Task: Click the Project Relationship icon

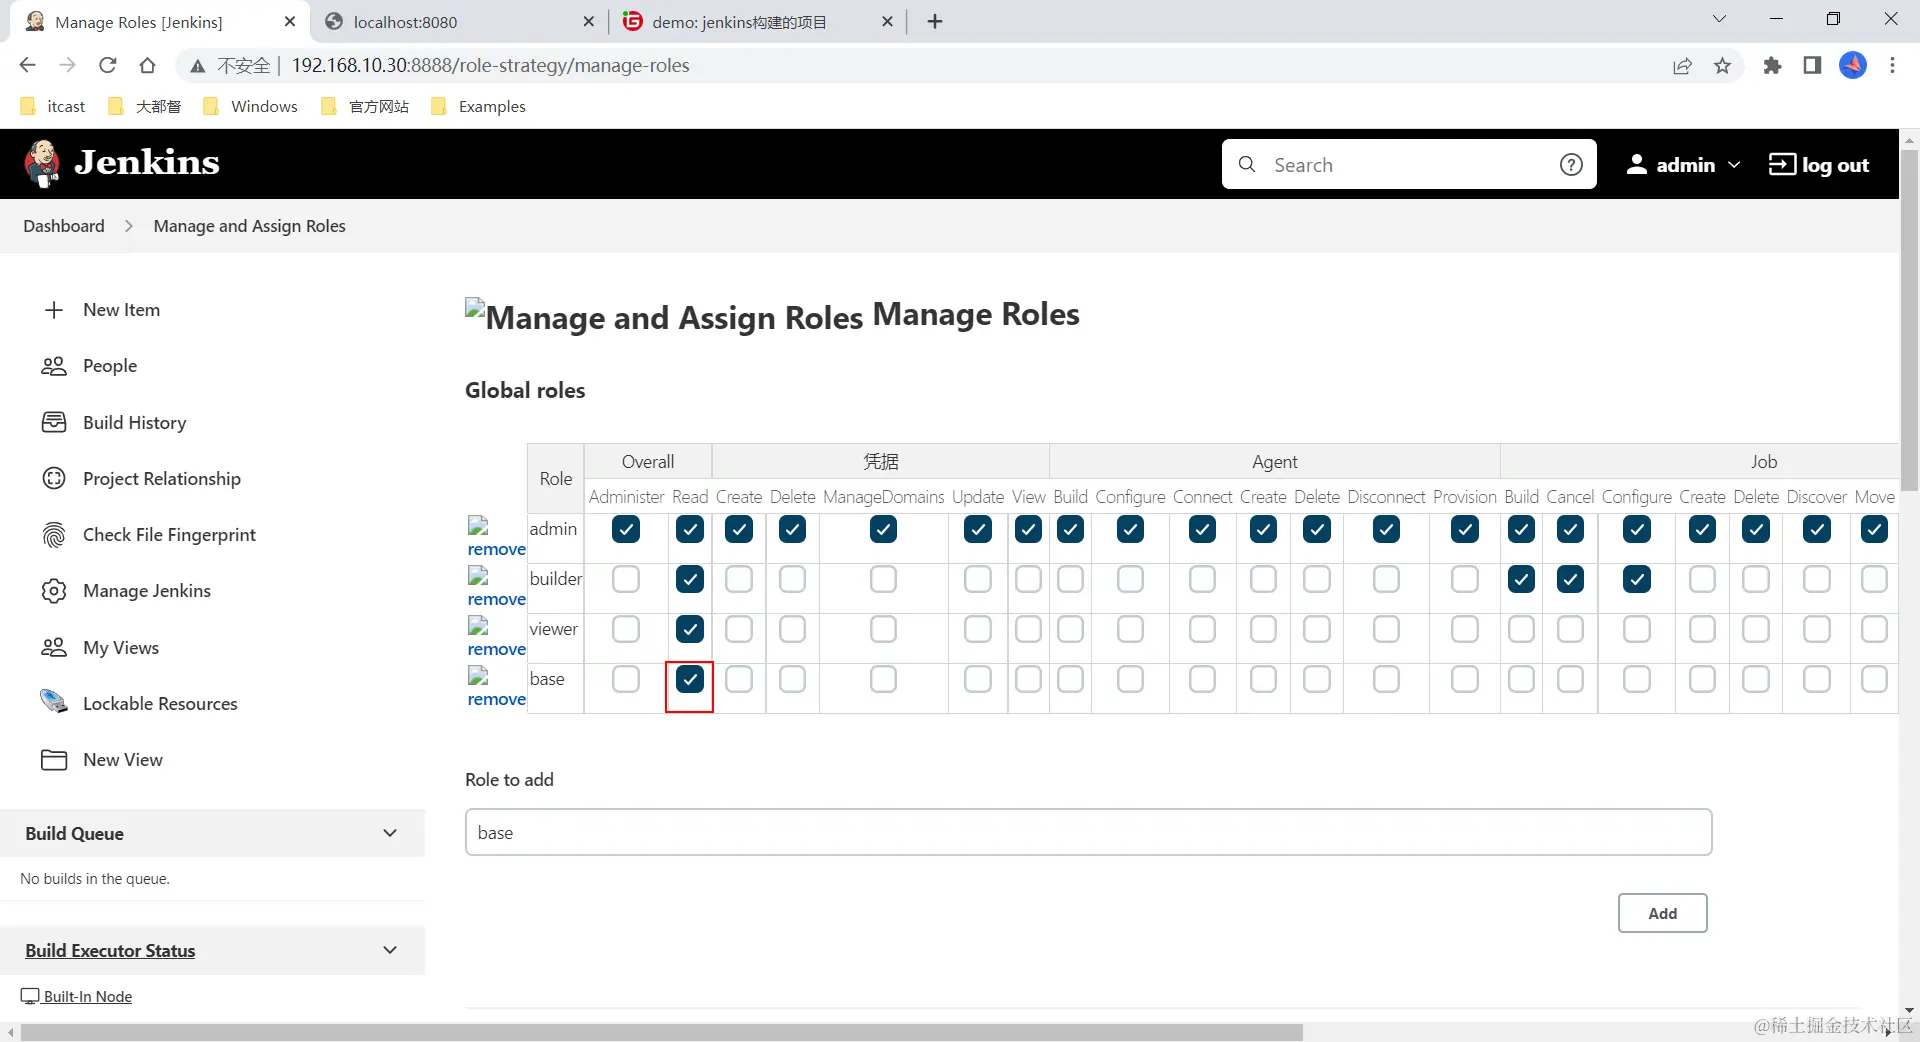Action: coord(54,478)
